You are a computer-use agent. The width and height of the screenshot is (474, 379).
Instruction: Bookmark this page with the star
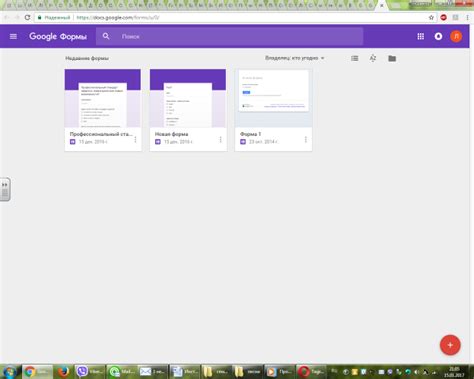click(431, 17)
